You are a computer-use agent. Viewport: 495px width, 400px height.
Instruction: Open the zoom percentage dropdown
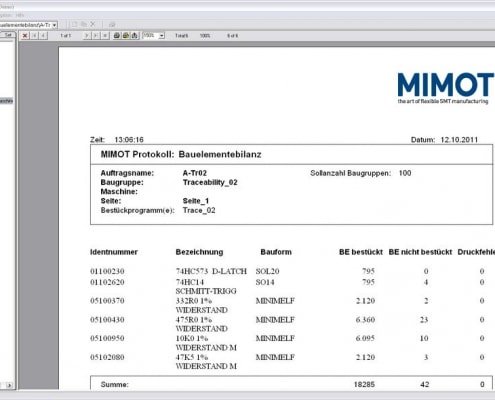[x=162, y=36]
